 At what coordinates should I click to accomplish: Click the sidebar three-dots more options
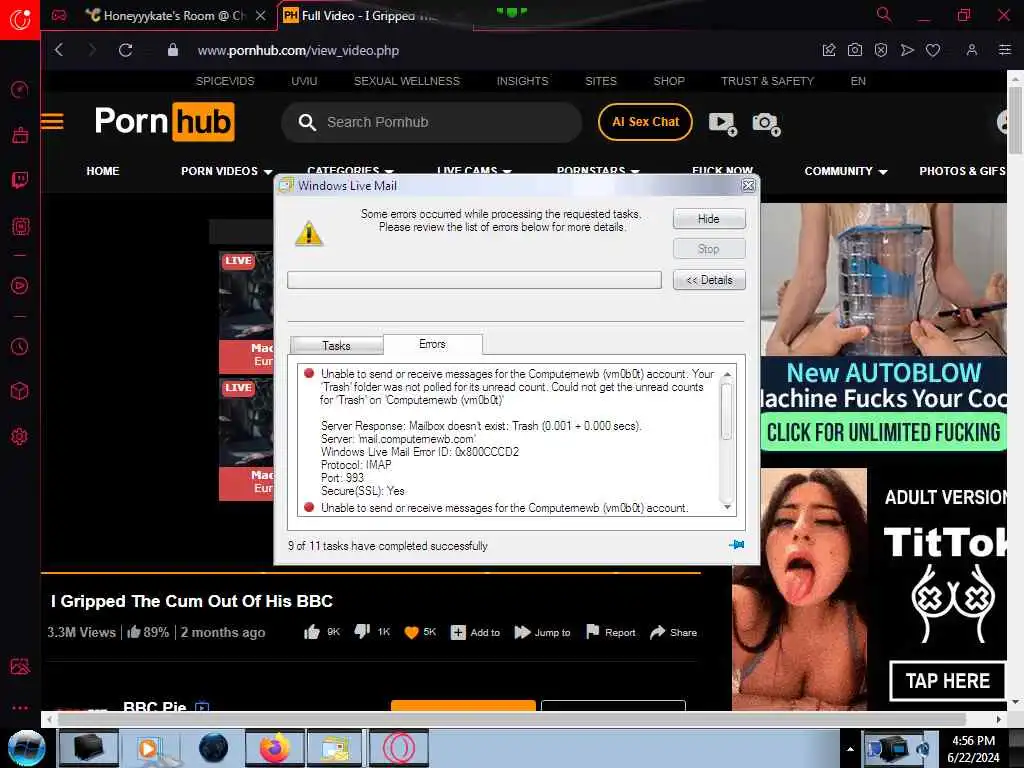20,707
